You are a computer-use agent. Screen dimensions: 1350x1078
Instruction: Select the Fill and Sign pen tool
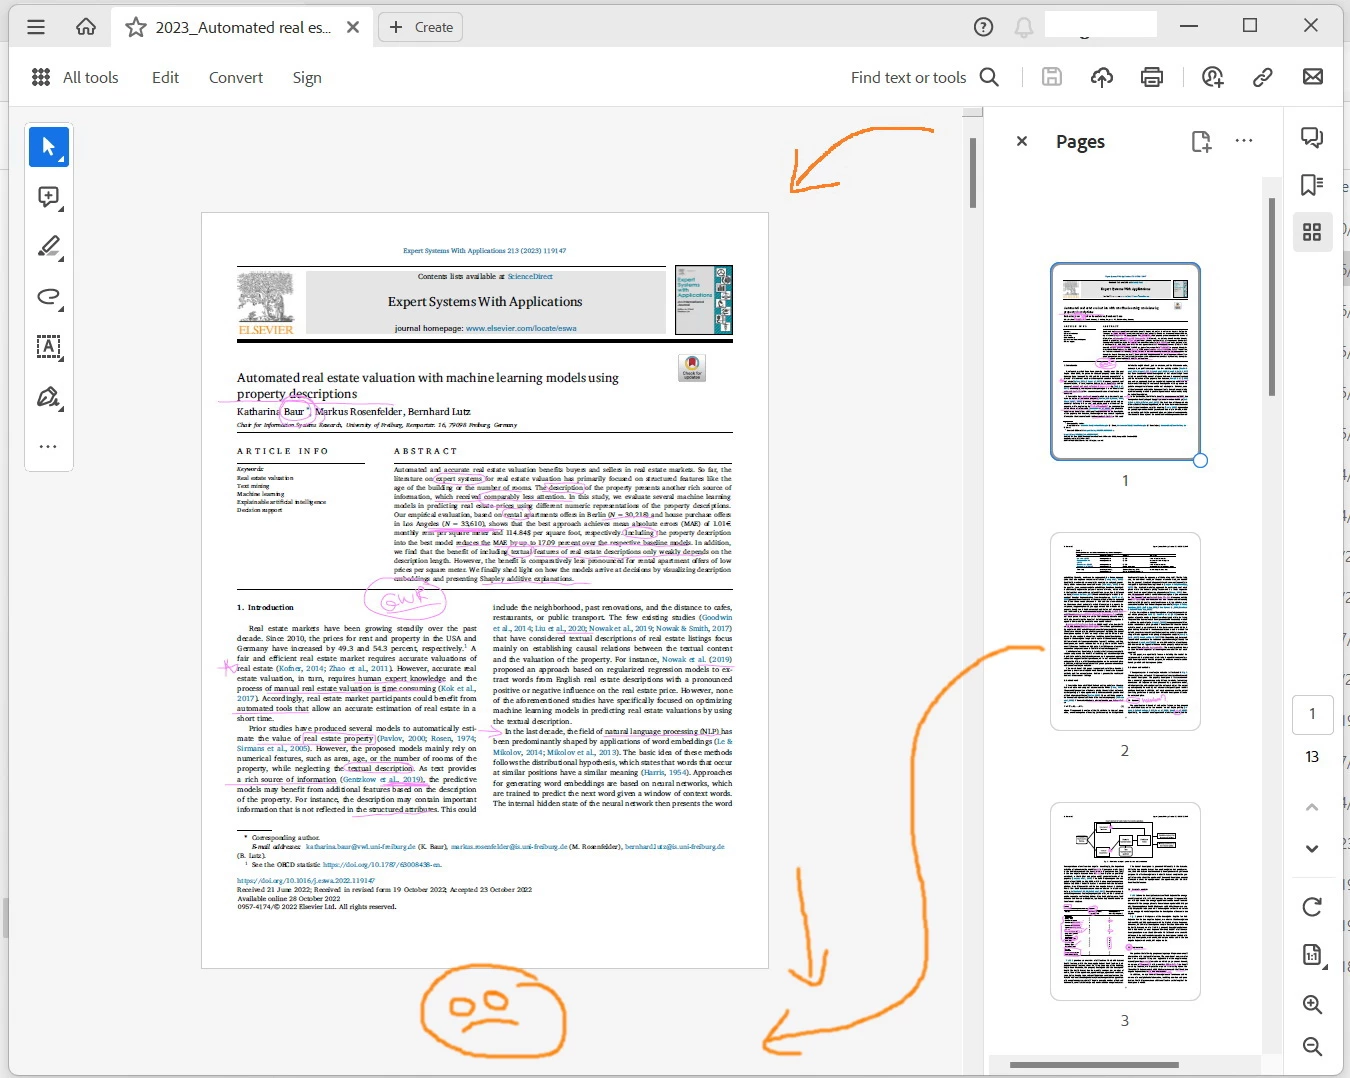point(49,397)
